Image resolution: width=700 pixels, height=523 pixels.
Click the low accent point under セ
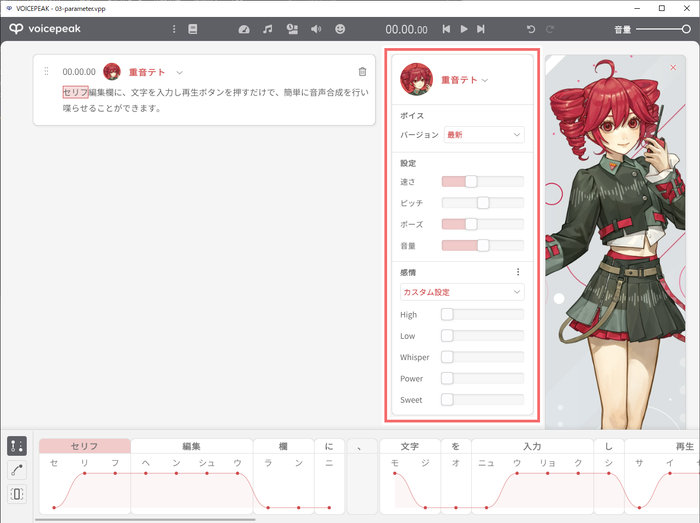tap(54, 507)
